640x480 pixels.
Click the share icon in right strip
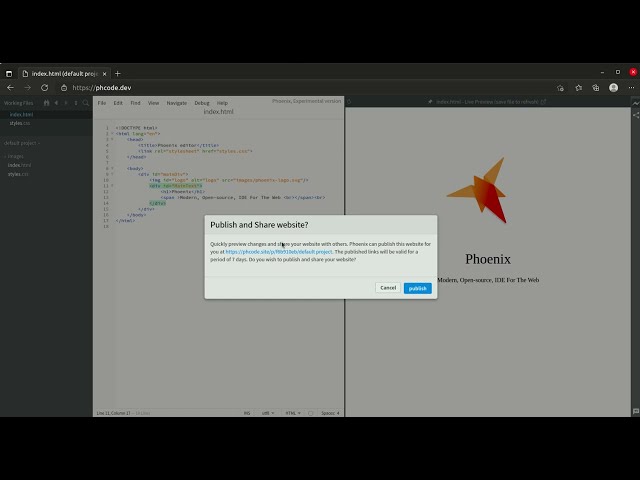pos(636,116)
